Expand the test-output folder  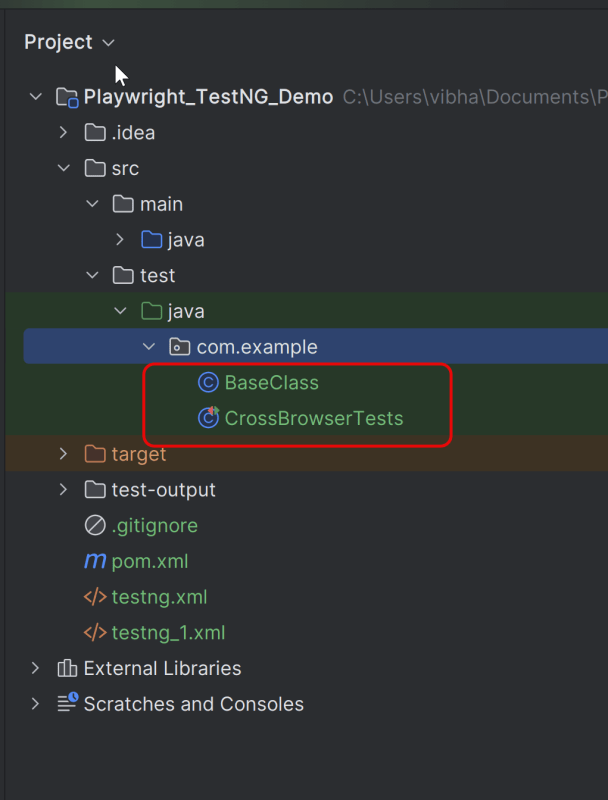click(x=64, y=490)
